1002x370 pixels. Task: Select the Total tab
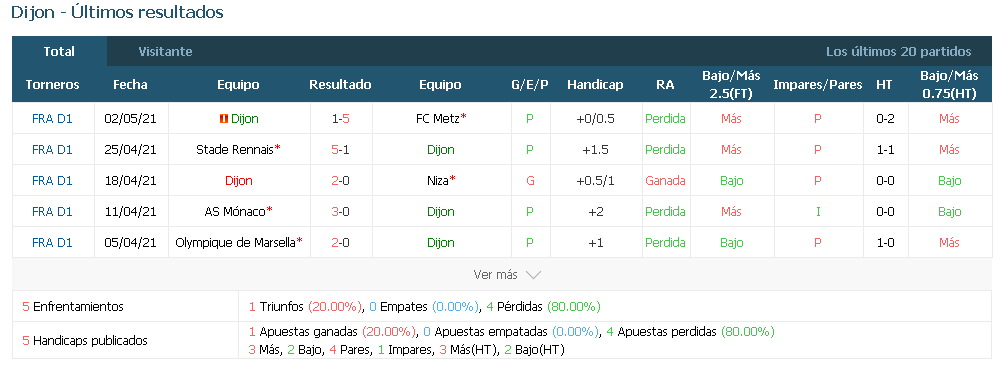click(59, 52)
